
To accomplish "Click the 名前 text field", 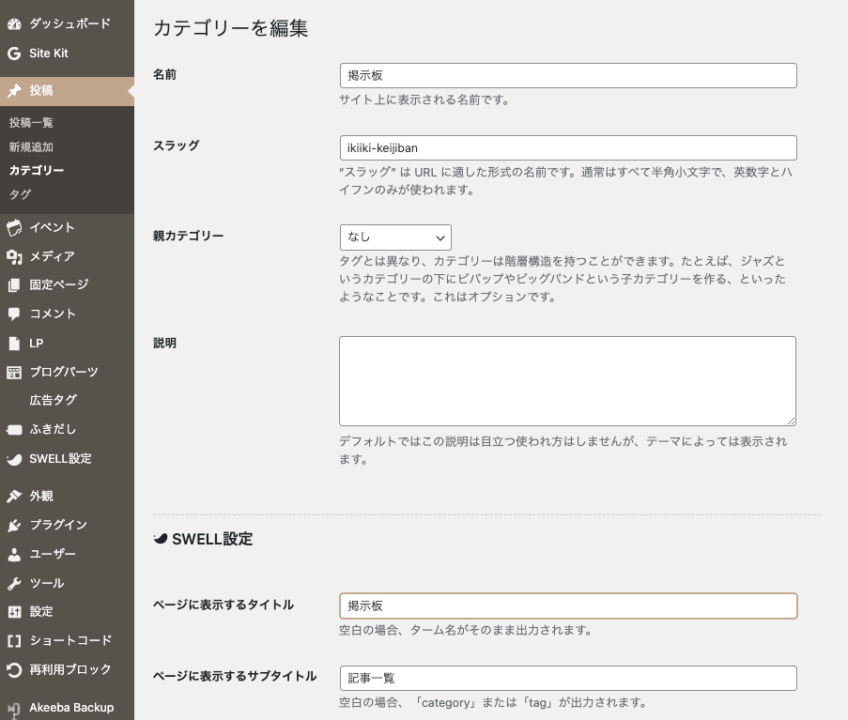I will click(568, 76).
